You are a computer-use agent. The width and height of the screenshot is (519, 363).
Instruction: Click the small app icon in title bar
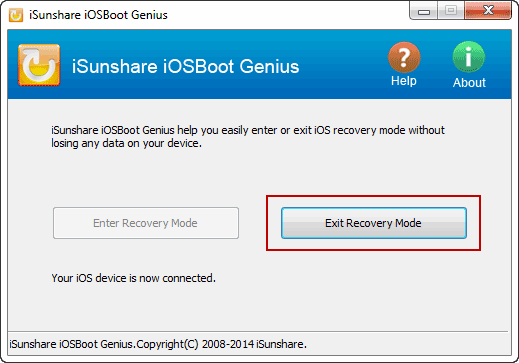16,15
